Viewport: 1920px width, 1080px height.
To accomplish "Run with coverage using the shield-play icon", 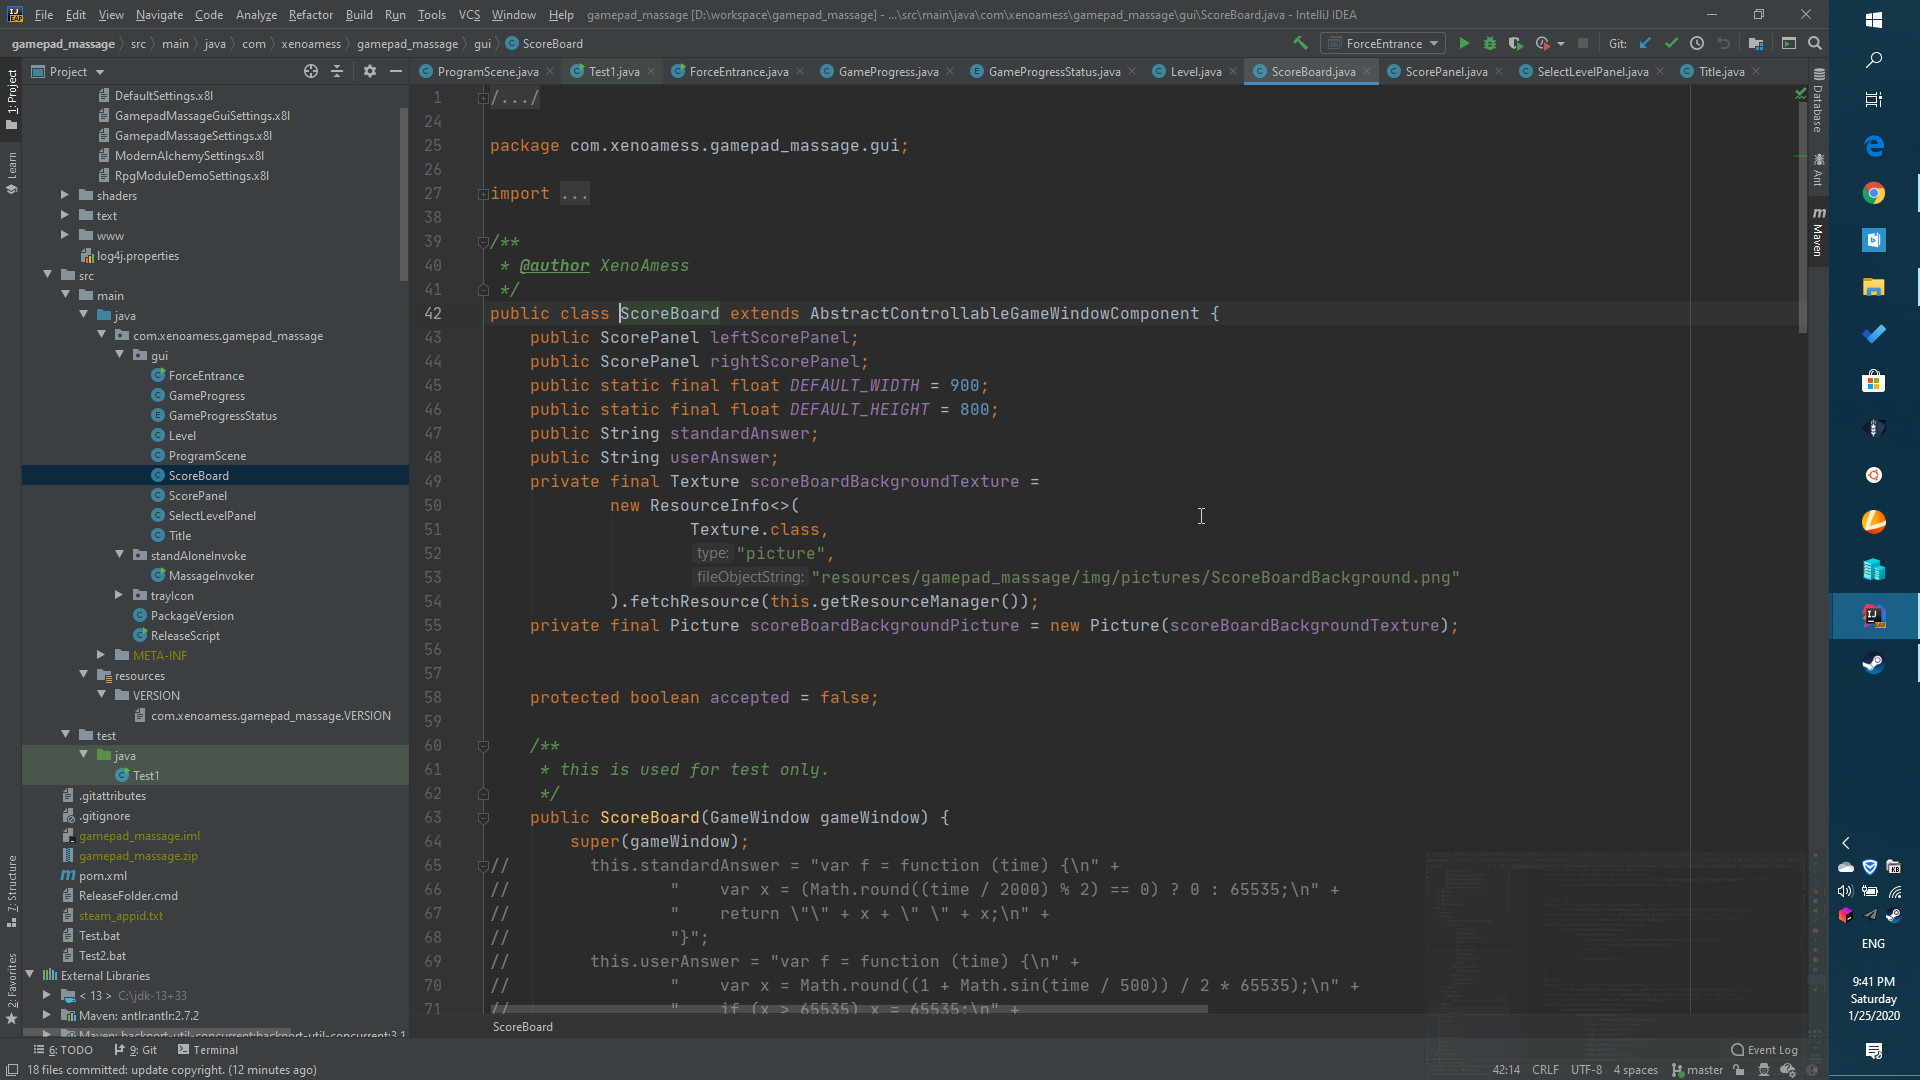I will [1516, 43].
